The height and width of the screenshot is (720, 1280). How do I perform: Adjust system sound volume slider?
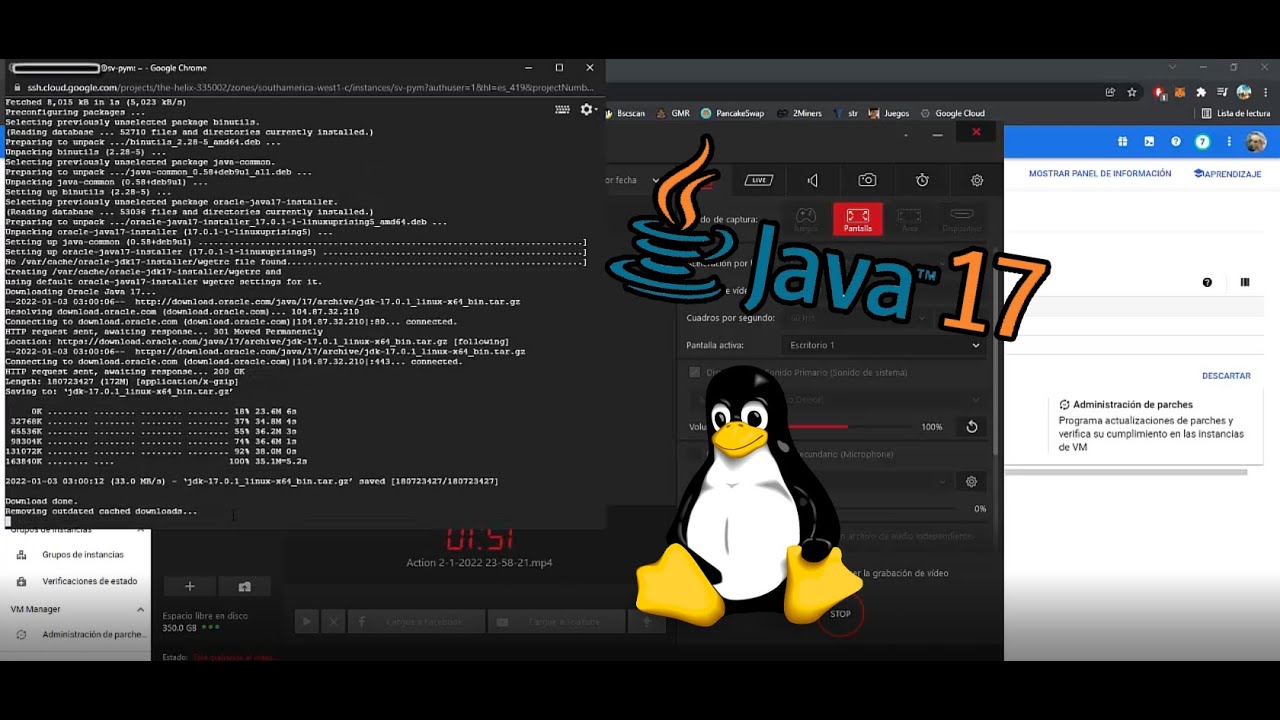click(850, 427)
